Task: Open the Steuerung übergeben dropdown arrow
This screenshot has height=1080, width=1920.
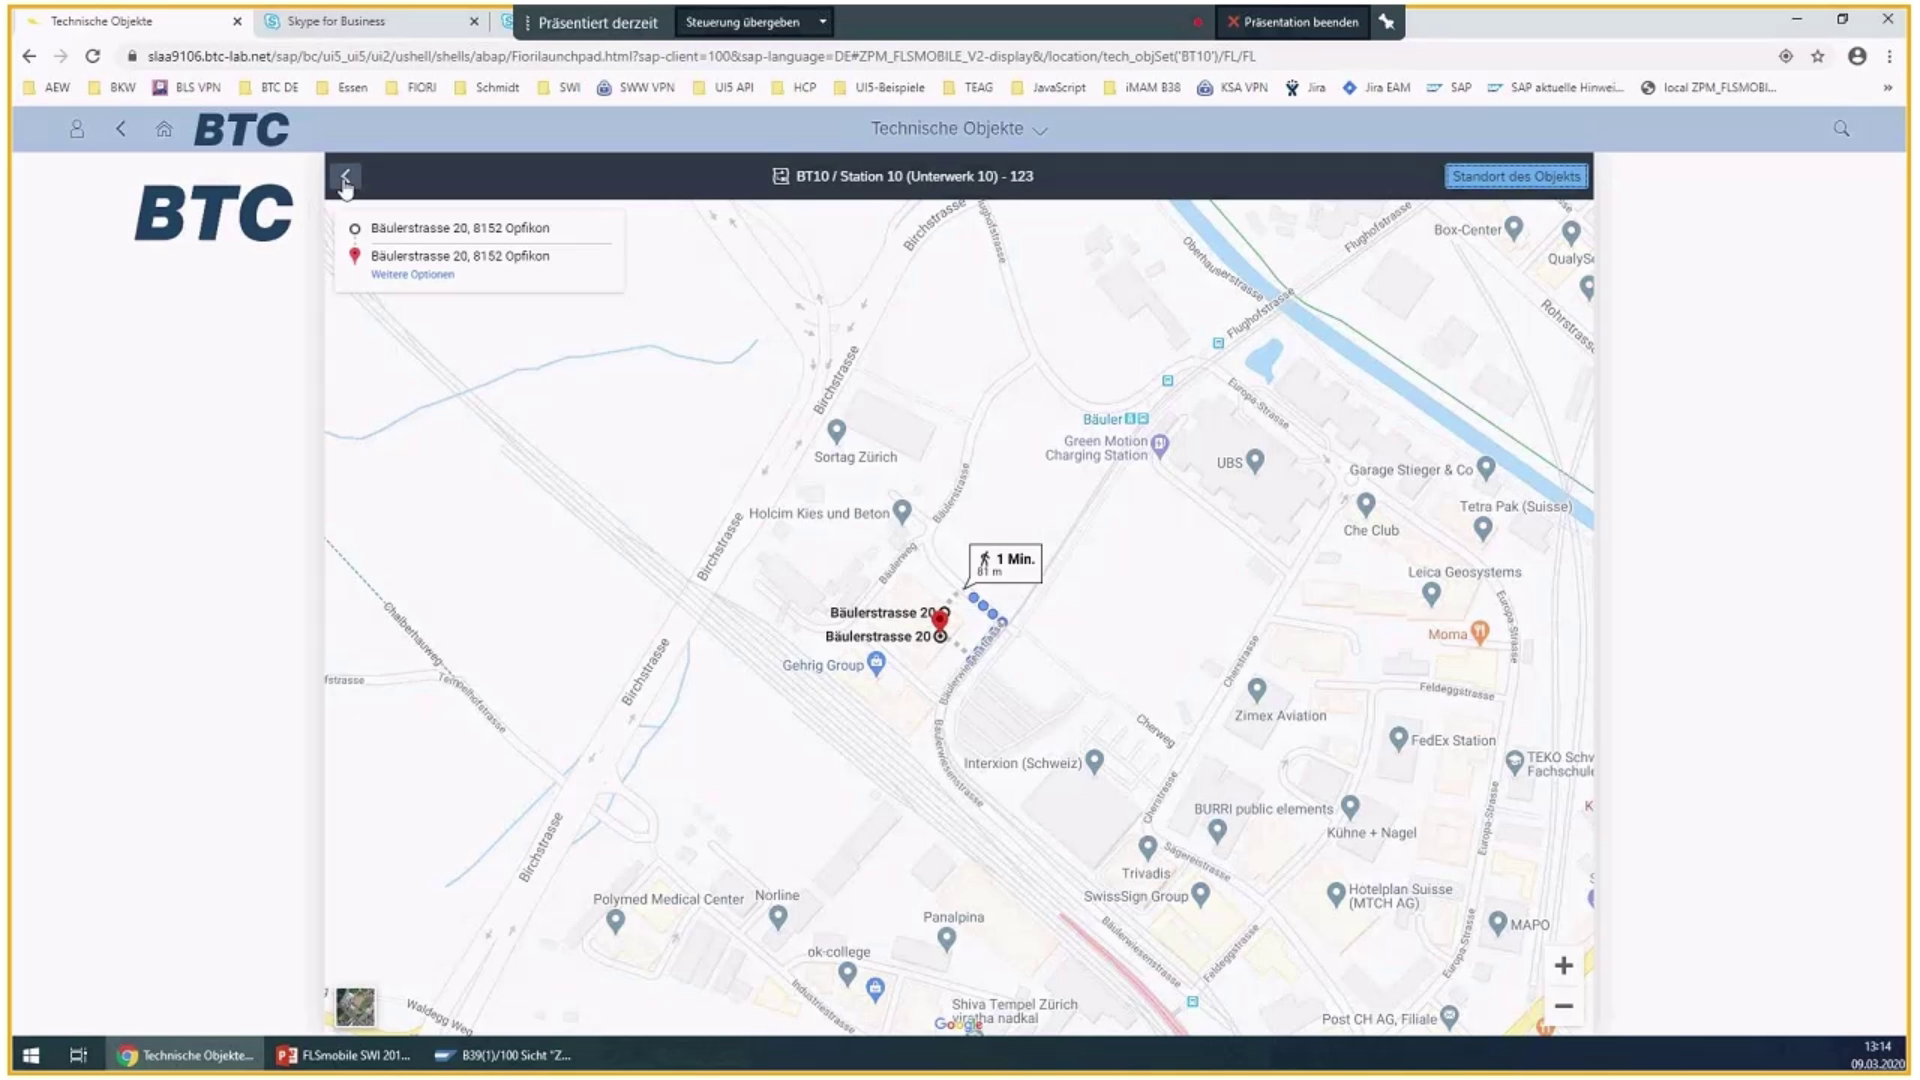Action: click(x=822, y=21)
